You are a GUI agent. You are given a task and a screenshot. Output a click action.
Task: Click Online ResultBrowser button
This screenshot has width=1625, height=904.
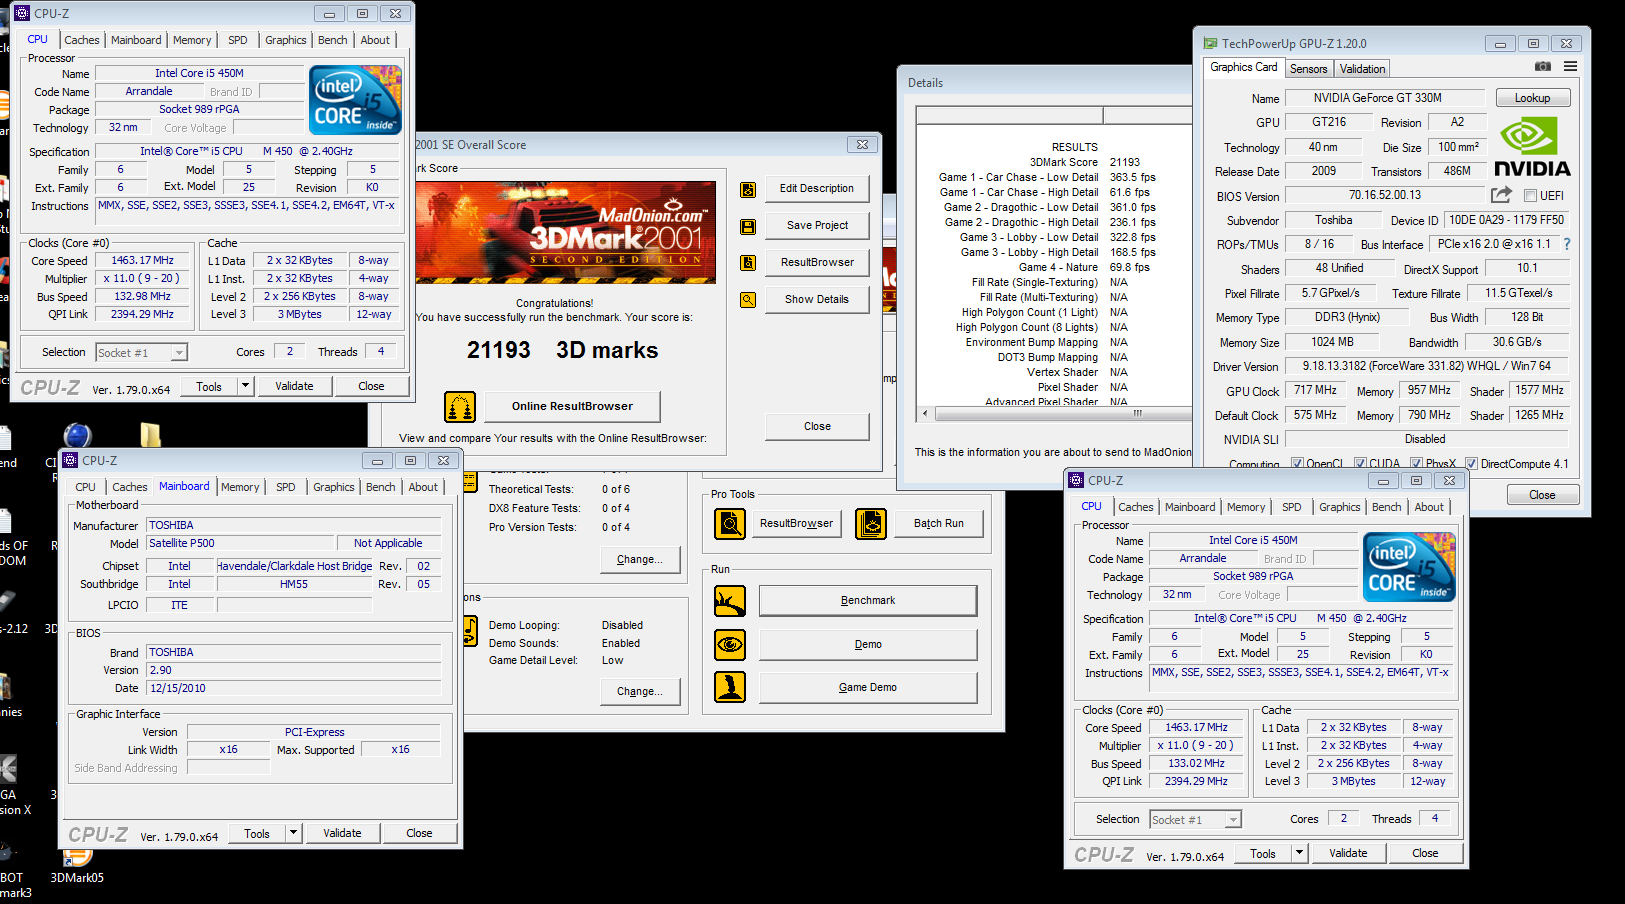572,406
